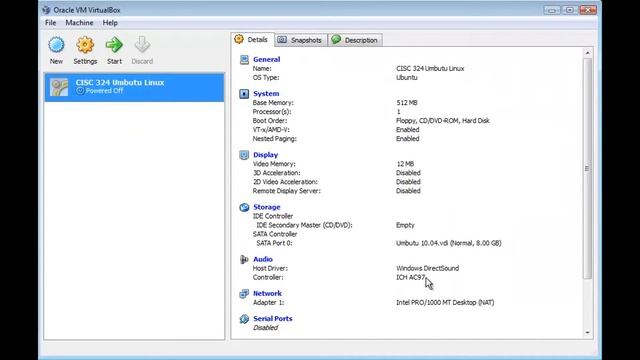This screenshot has height=360, width=640.
Task: Click the System chip icon
Action: pyautogui.click(x=244, y=94)
